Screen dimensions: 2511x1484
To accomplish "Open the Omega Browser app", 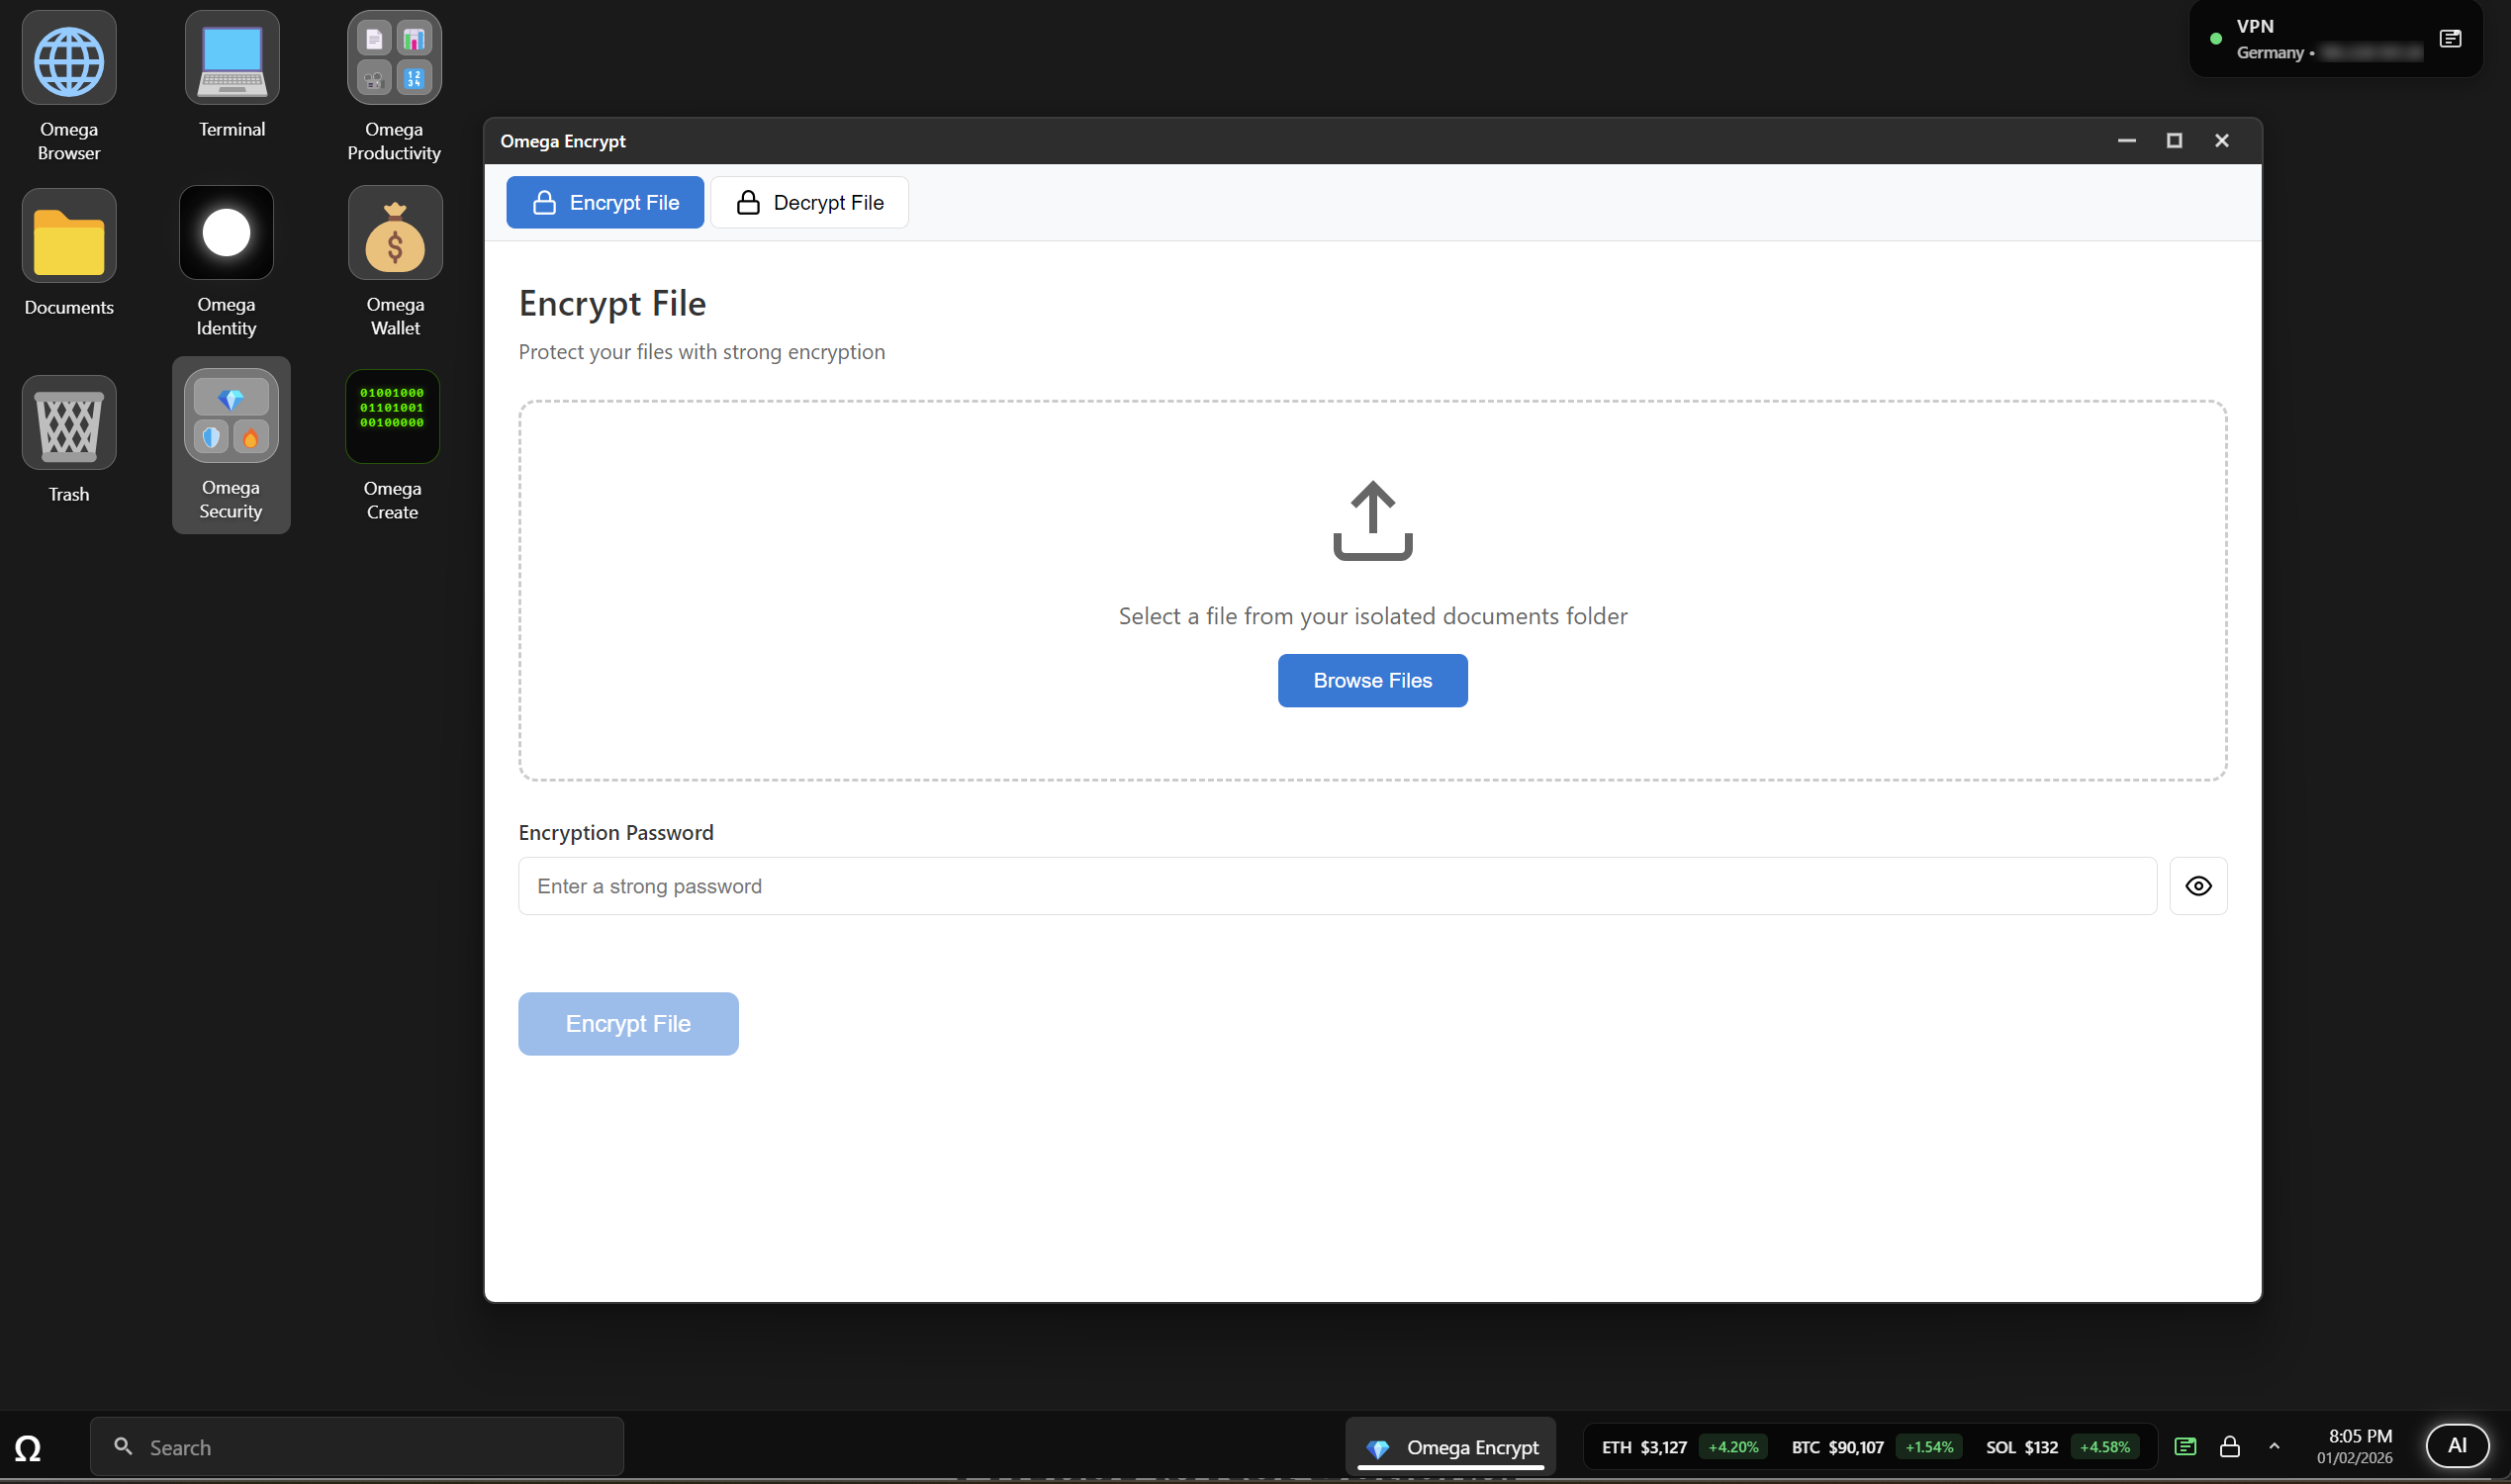I will (68, 60).
